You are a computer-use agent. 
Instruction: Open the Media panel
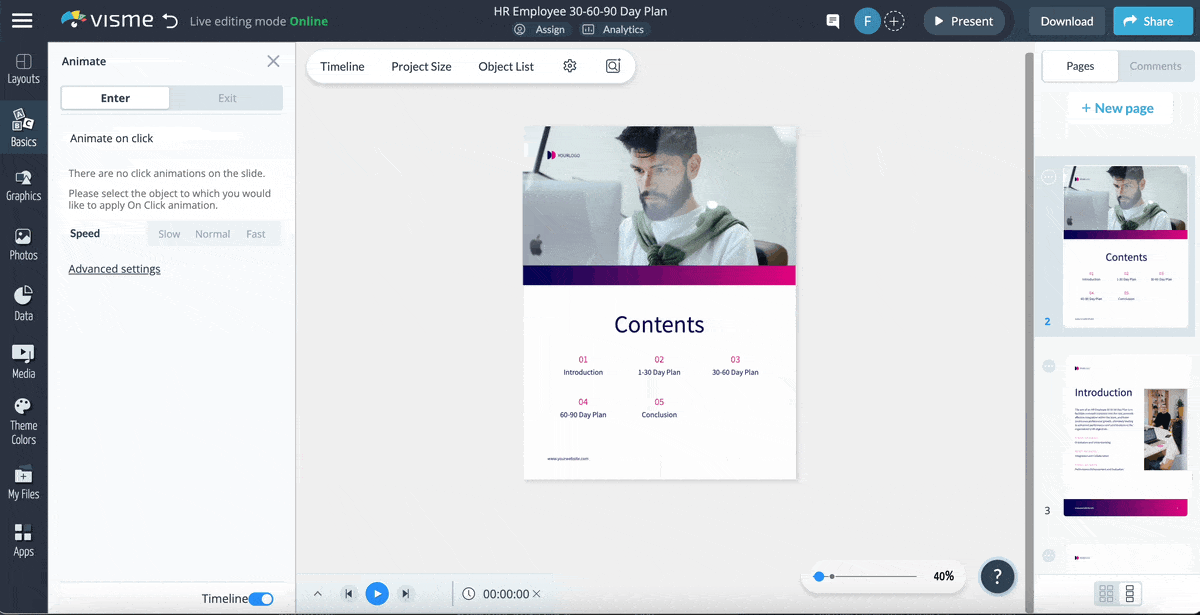pos(23,356)
